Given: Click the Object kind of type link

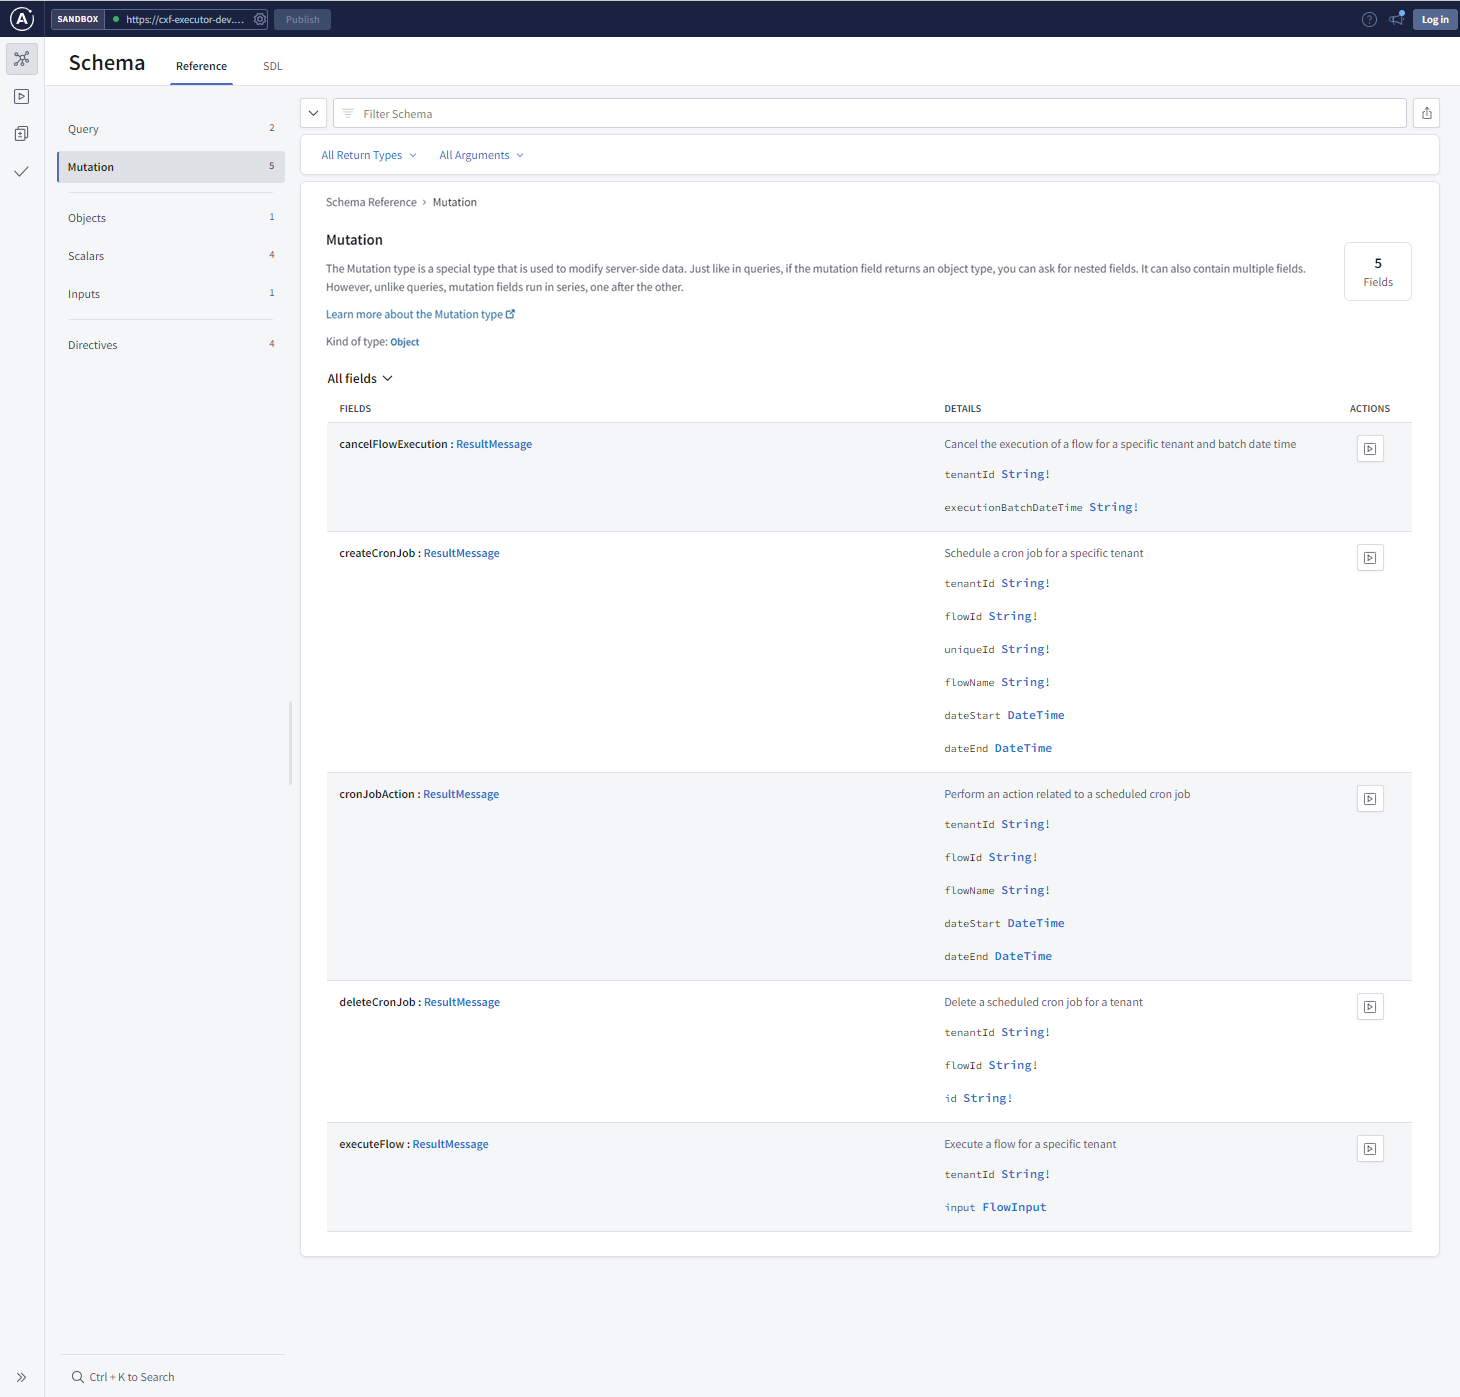Looking at the screenshot, I should tap(405, 342).
